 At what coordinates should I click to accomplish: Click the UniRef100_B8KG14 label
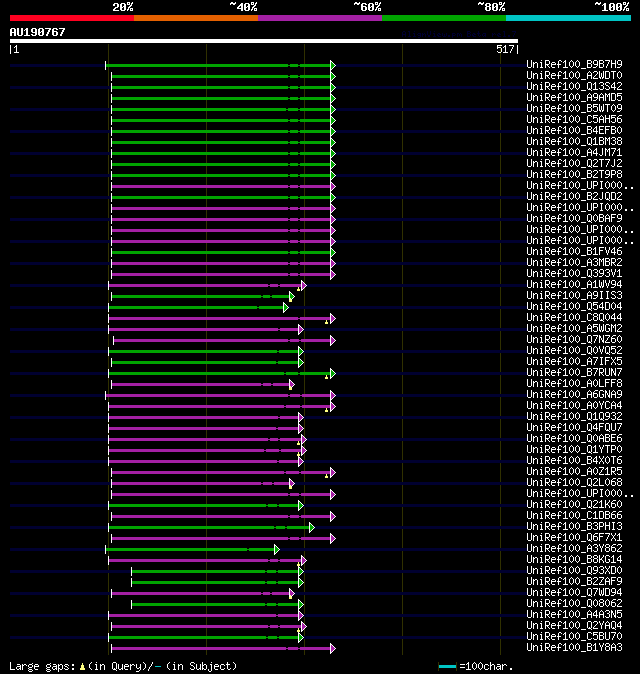click(574, 560)
